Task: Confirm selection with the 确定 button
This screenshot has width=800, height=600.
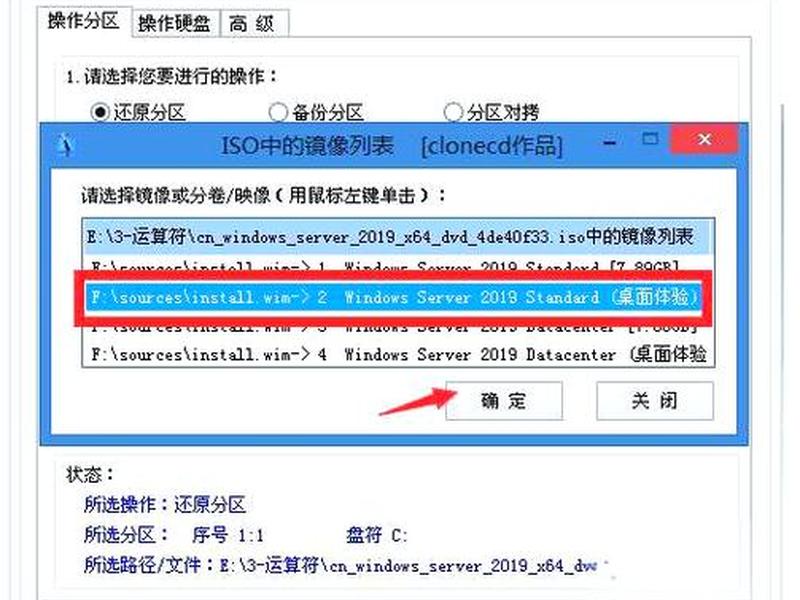Action: (x=504, y=401)
